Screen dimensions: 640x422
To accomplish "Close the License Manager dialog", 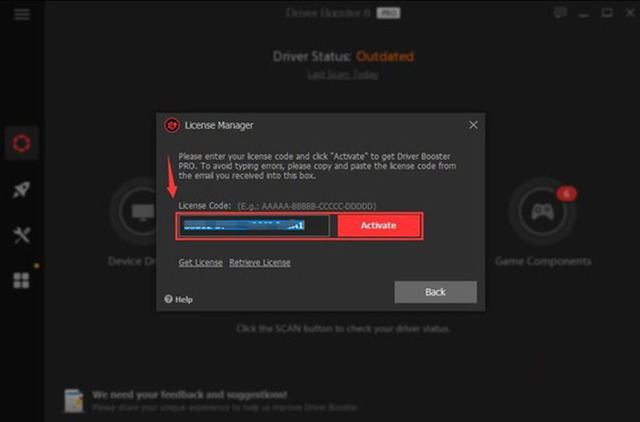I will [473, 125].
